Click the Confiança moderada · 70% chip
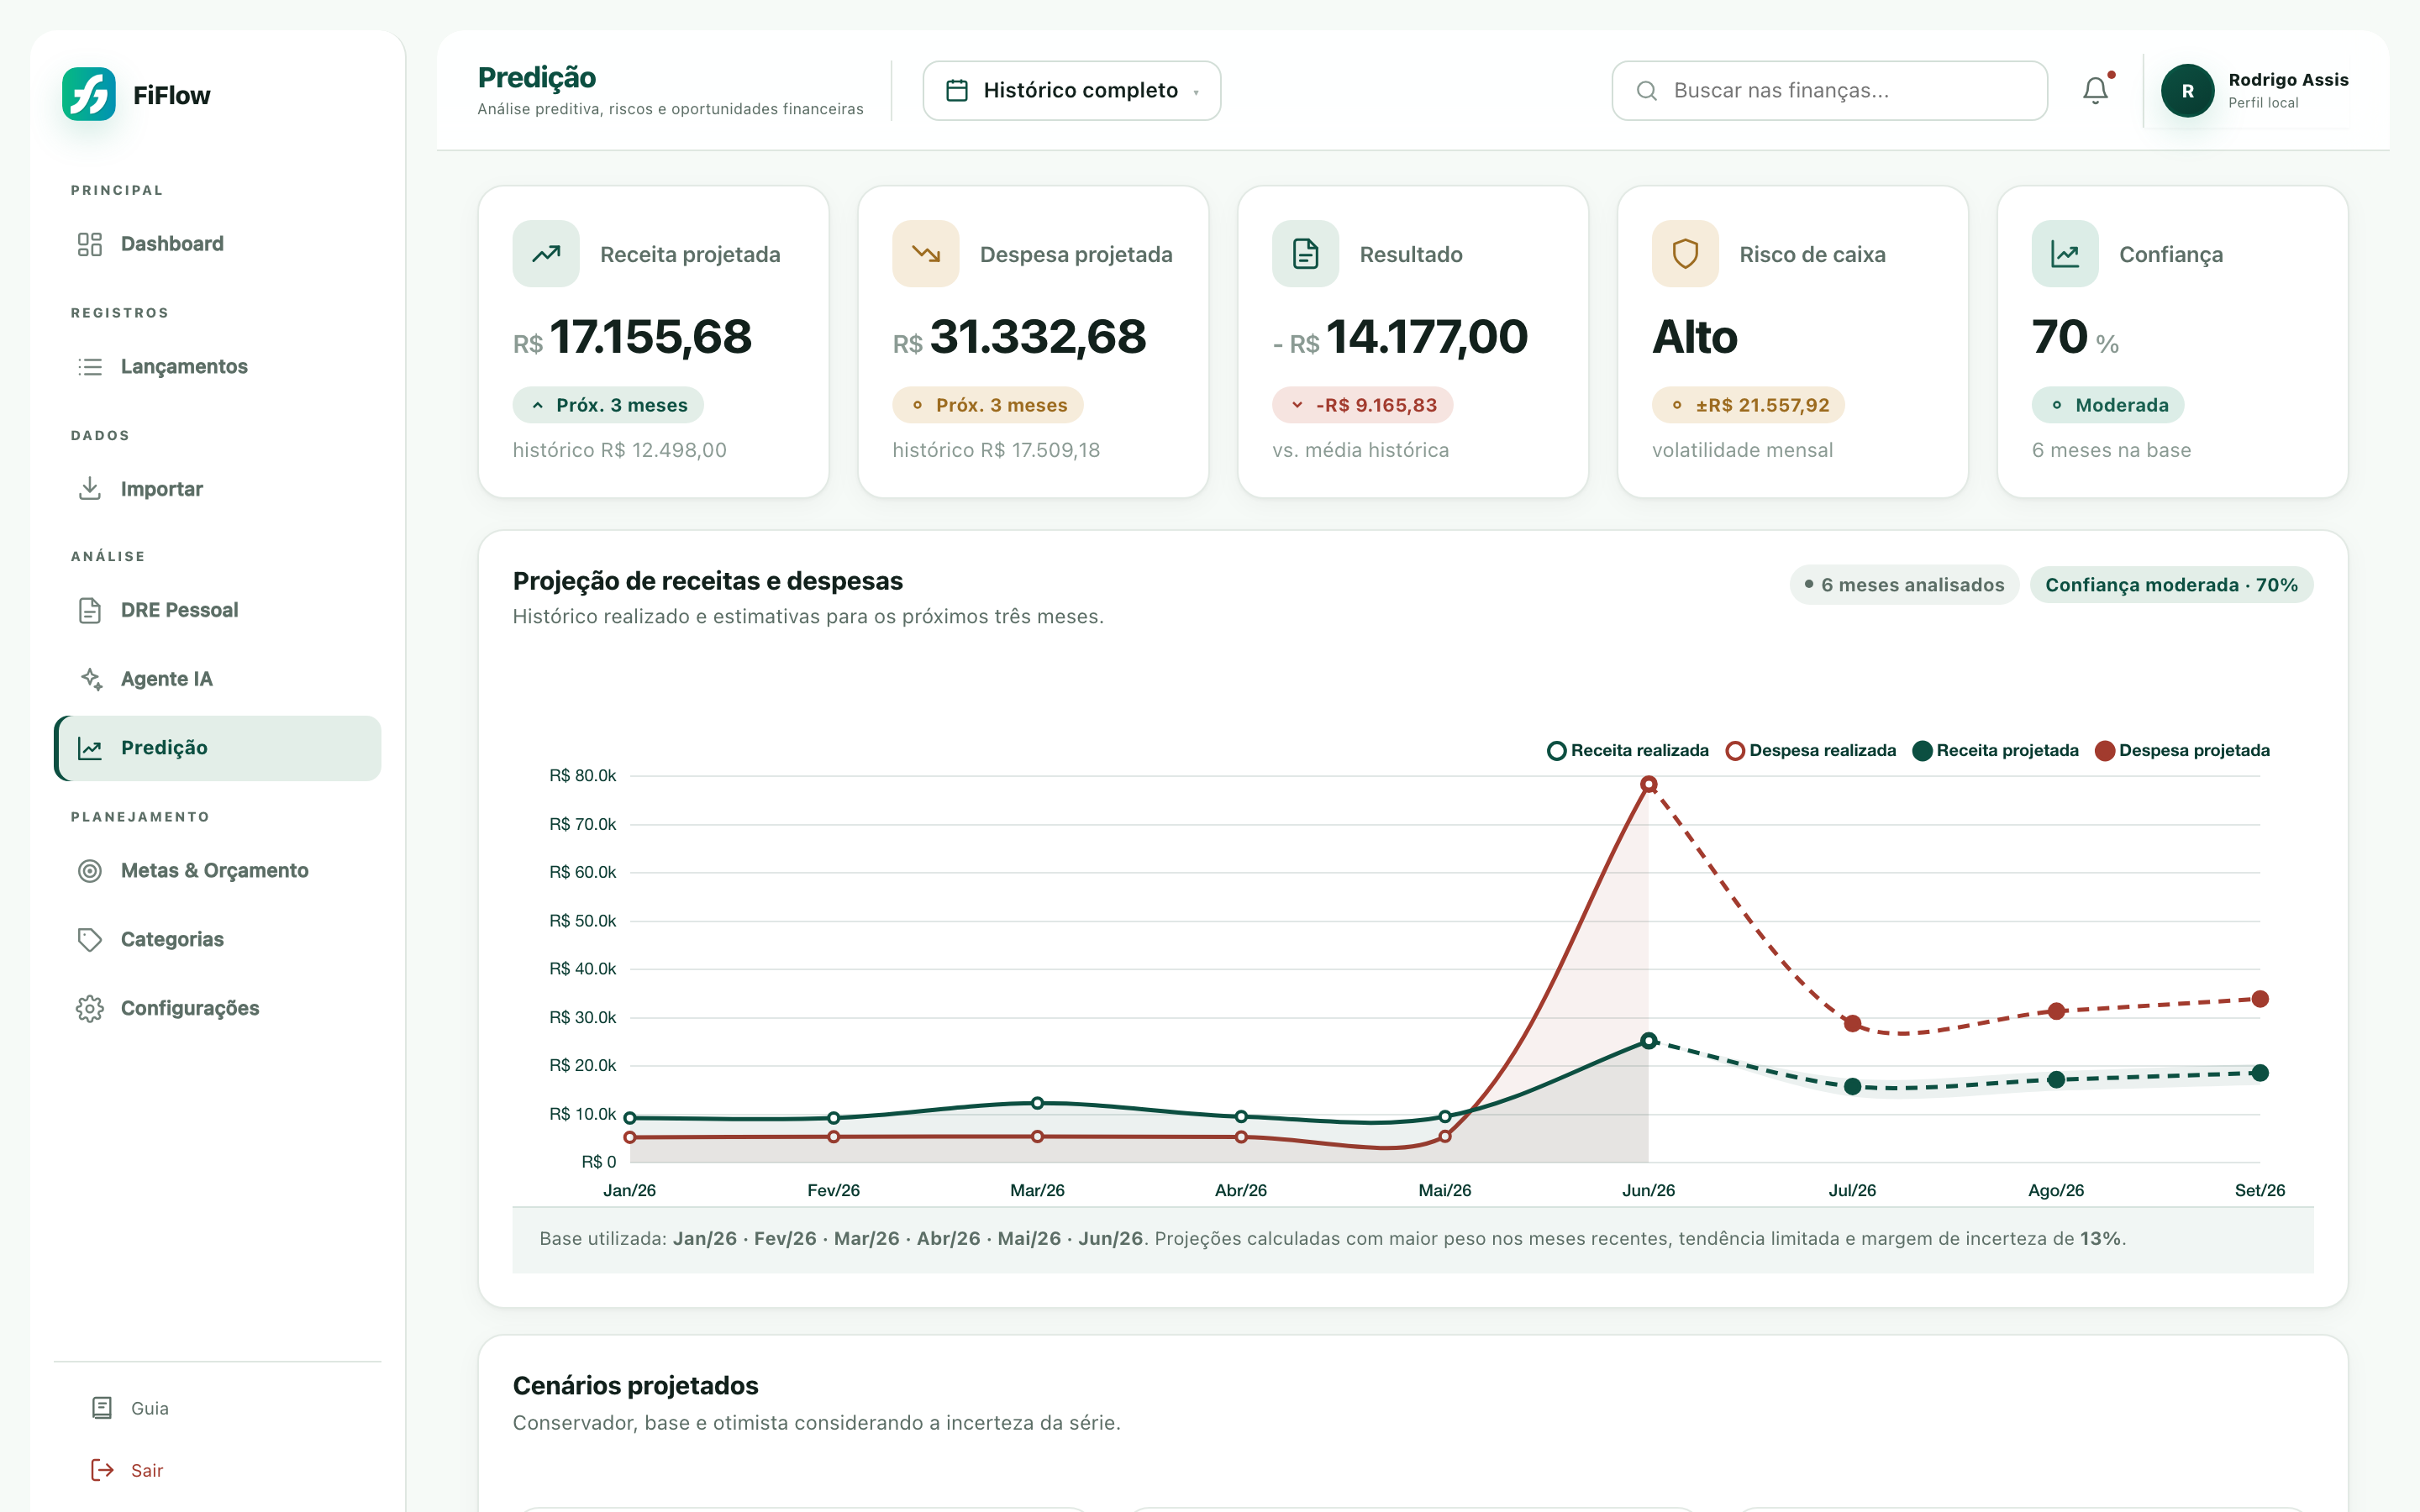This screenshot has width=2420, height=1512. pos(2171,585)
